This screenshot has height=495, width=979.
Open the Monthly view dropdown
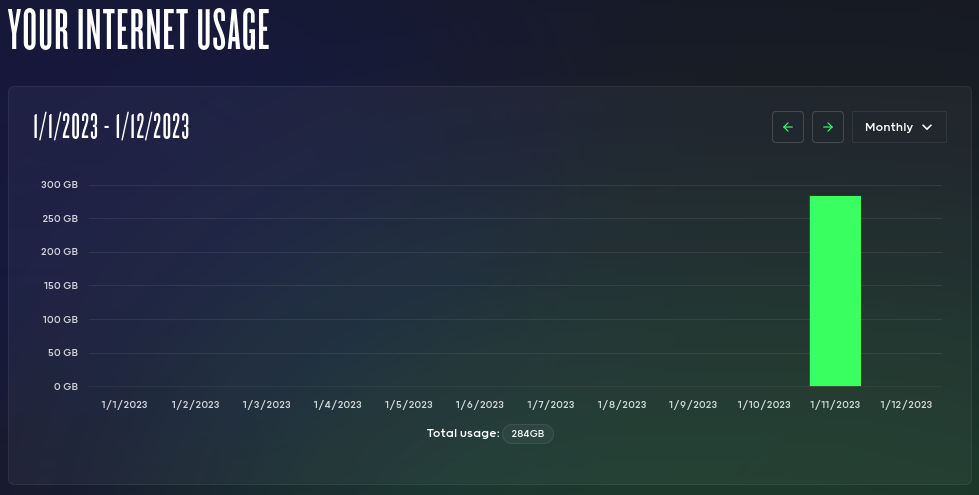898,127
